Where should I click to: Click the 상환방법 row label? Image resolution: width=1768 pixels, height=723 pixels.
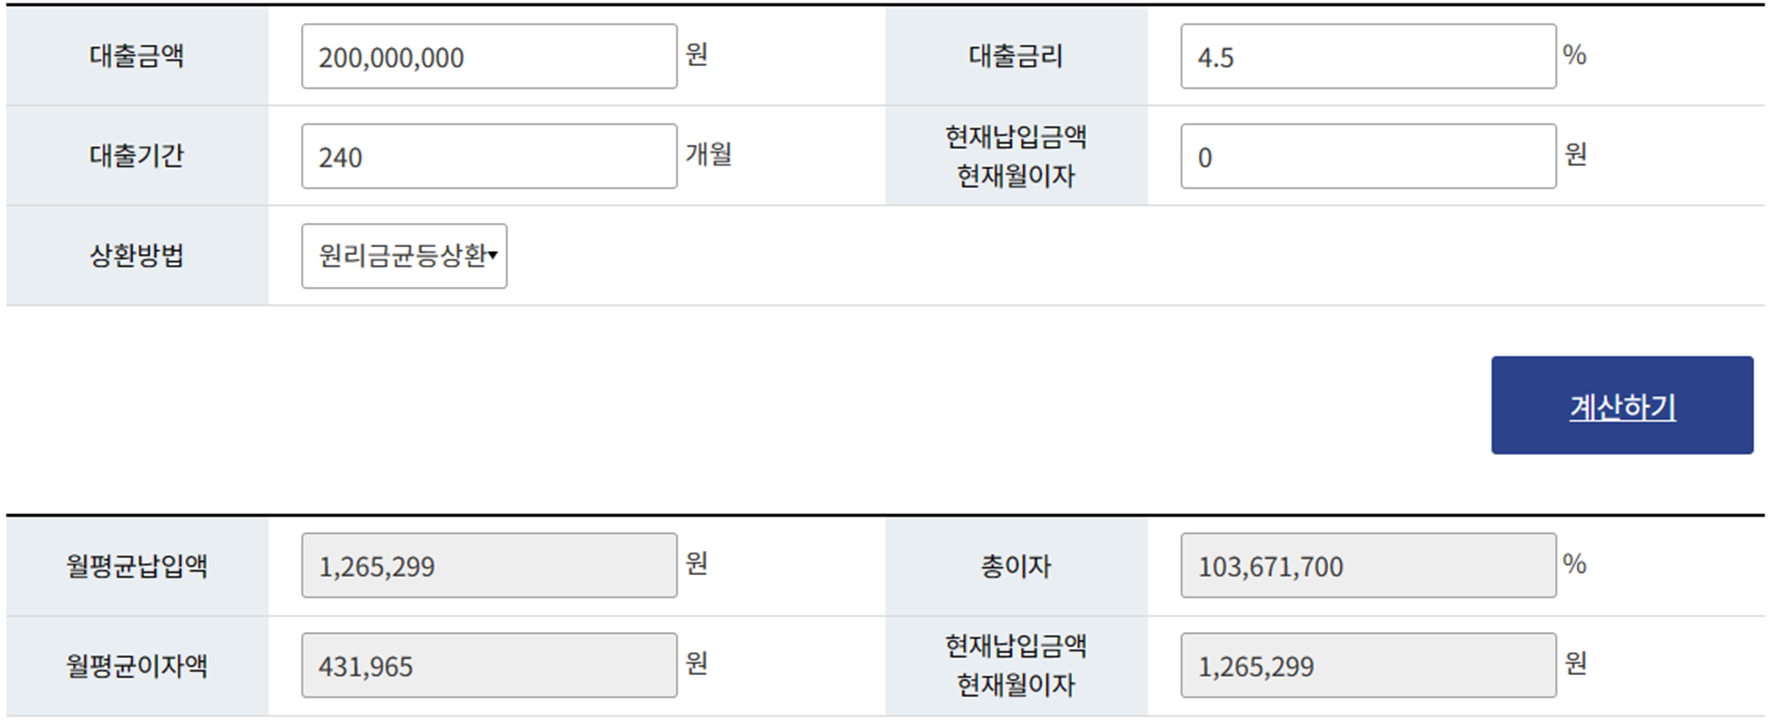point(135,256)
